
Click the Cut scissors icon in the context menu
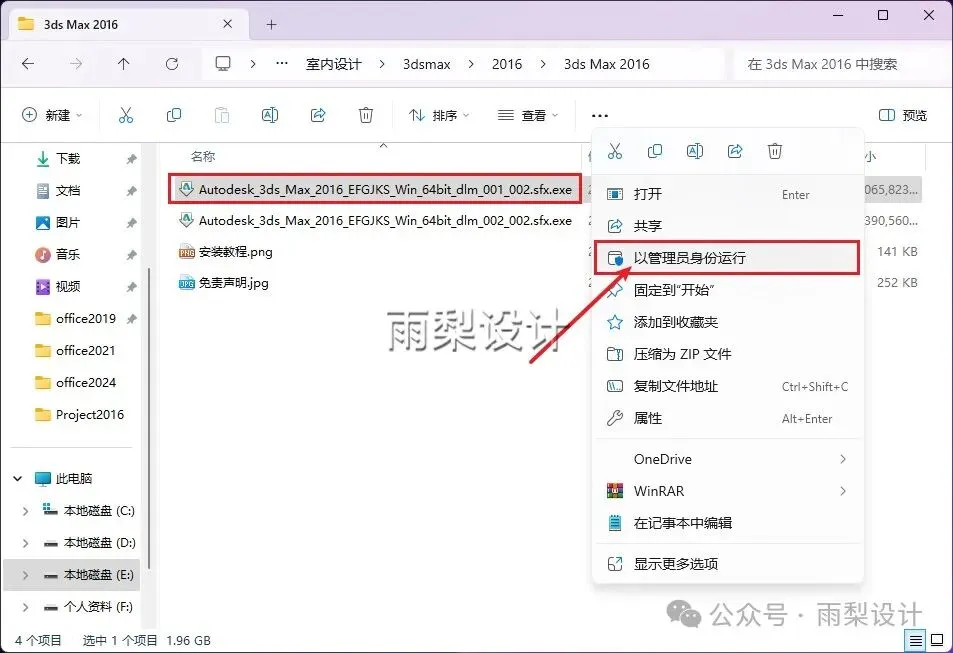coord(614,151)
